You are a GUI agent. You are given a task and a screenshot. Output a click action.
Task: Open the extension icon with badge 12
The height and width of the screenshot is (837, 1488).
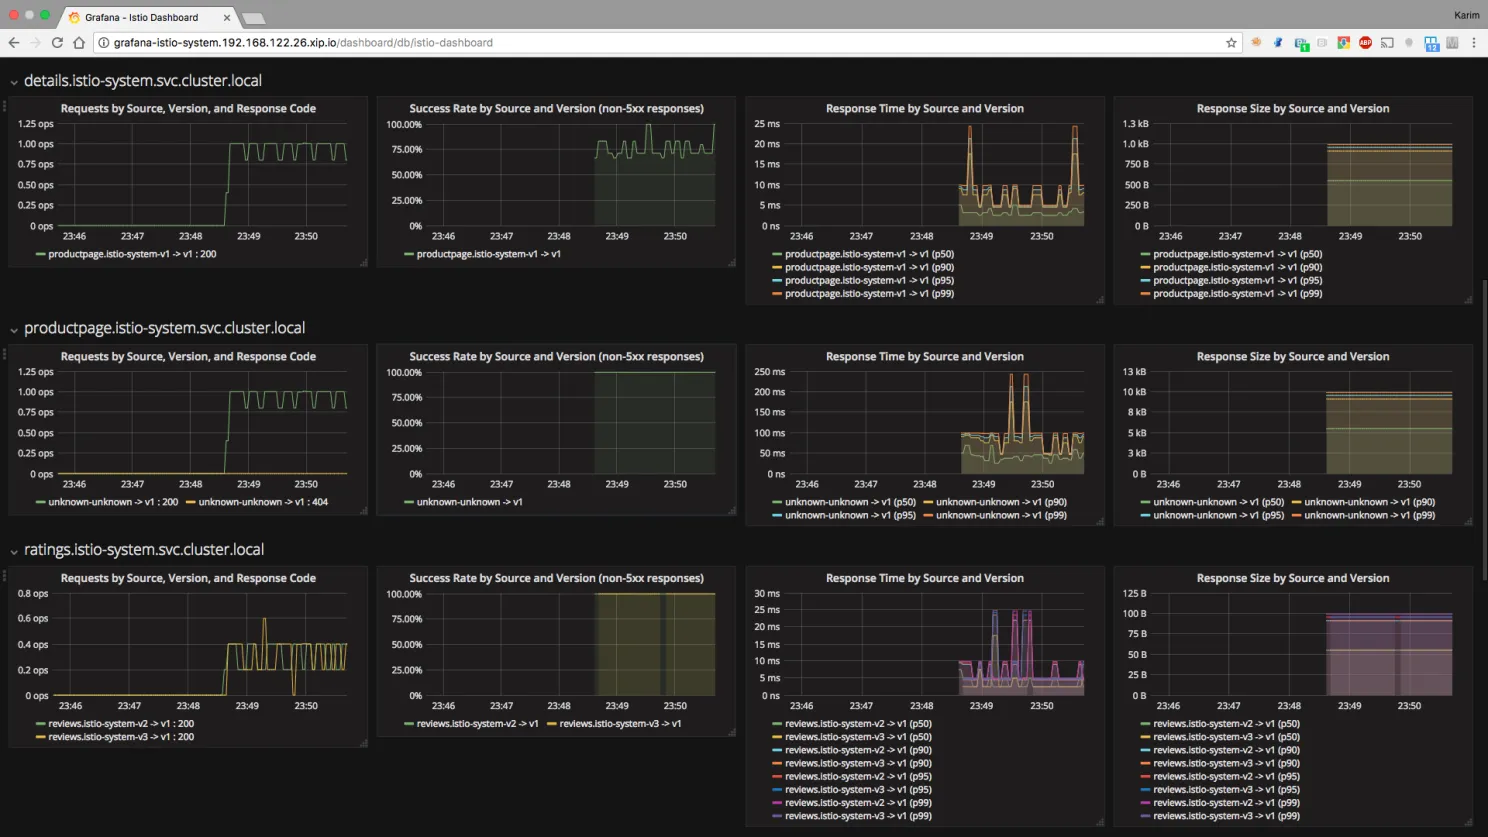1431,44
